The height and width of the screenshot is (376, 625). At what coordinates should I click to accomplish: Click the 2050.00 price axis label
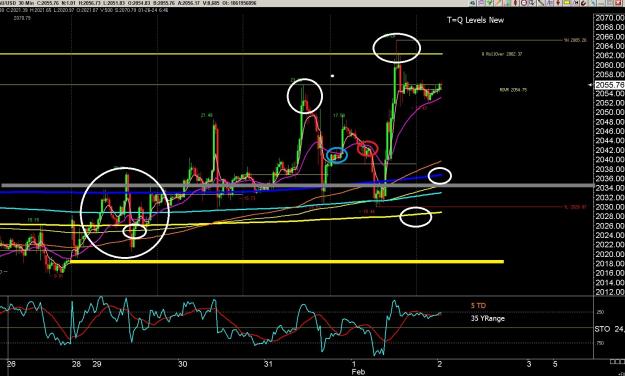click(x=610, y=112)
